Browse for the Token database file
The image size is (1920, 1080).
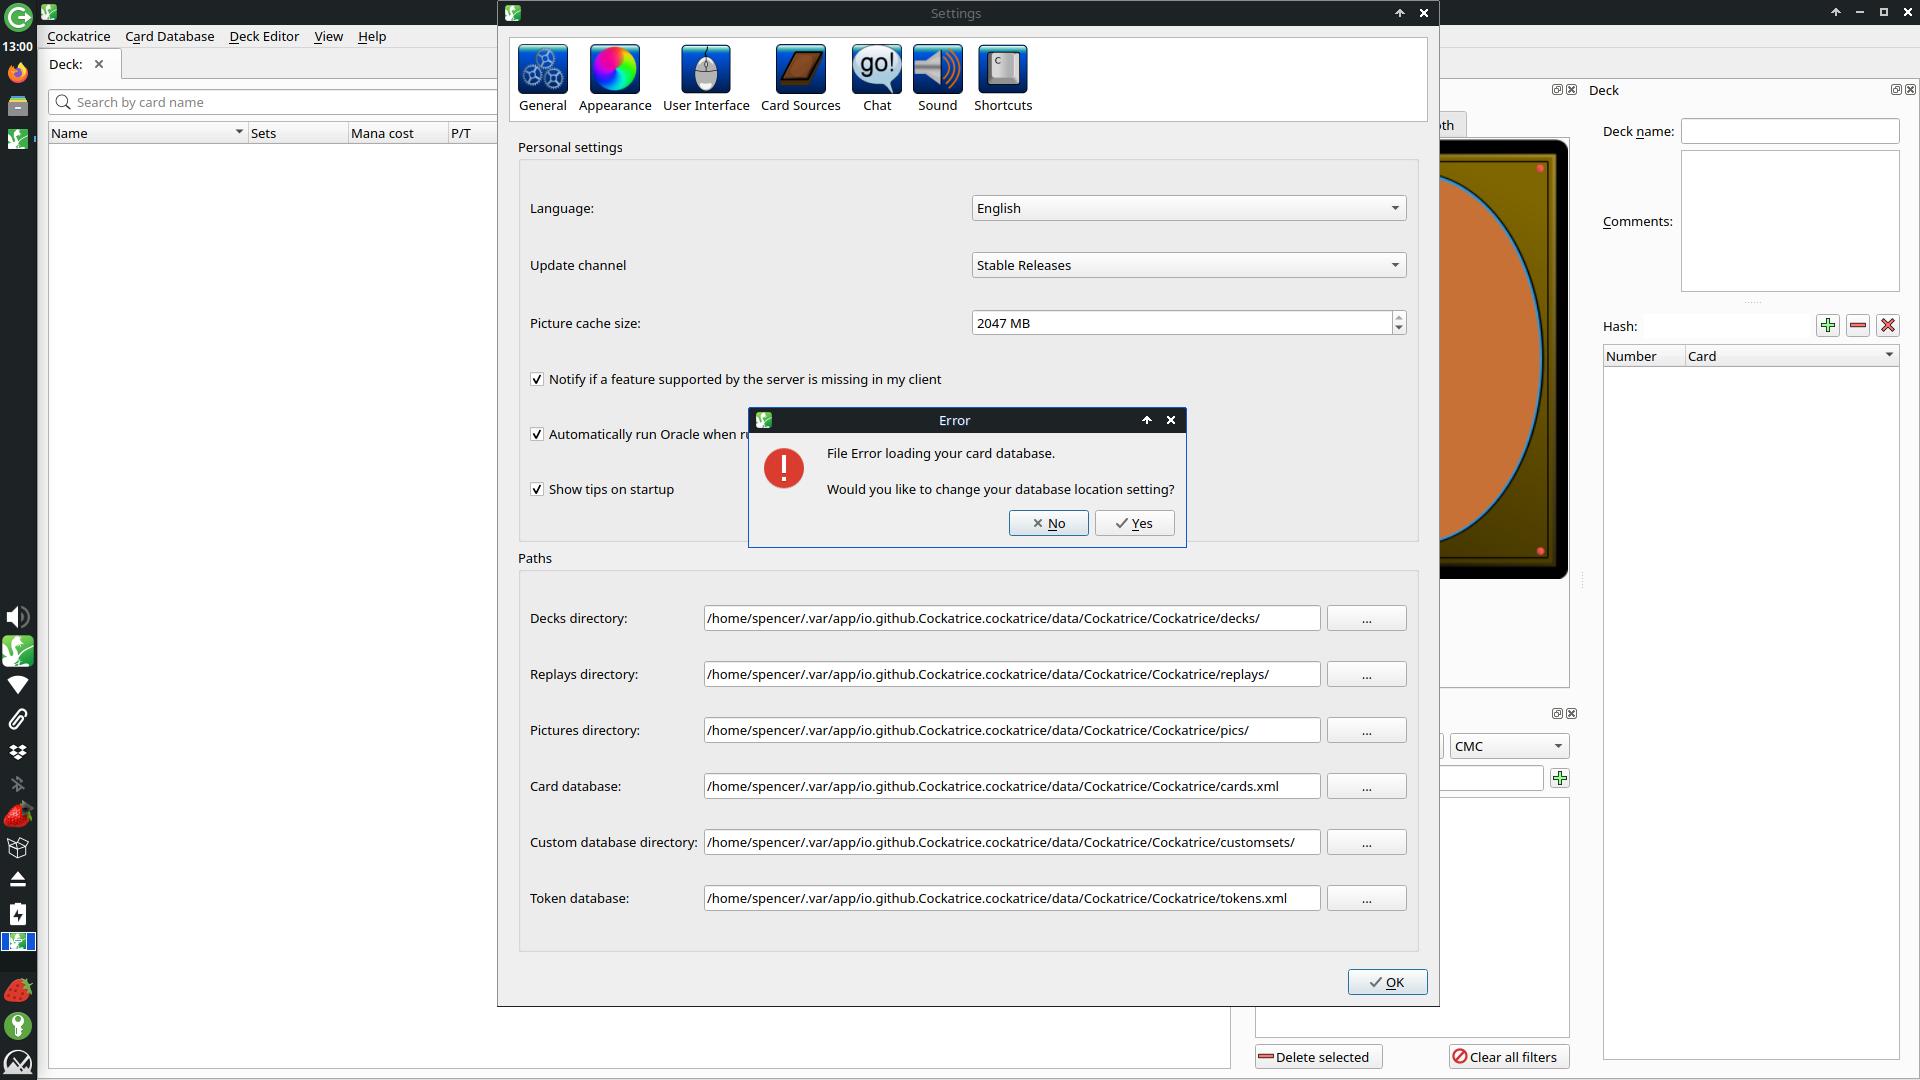[1366, 898]
